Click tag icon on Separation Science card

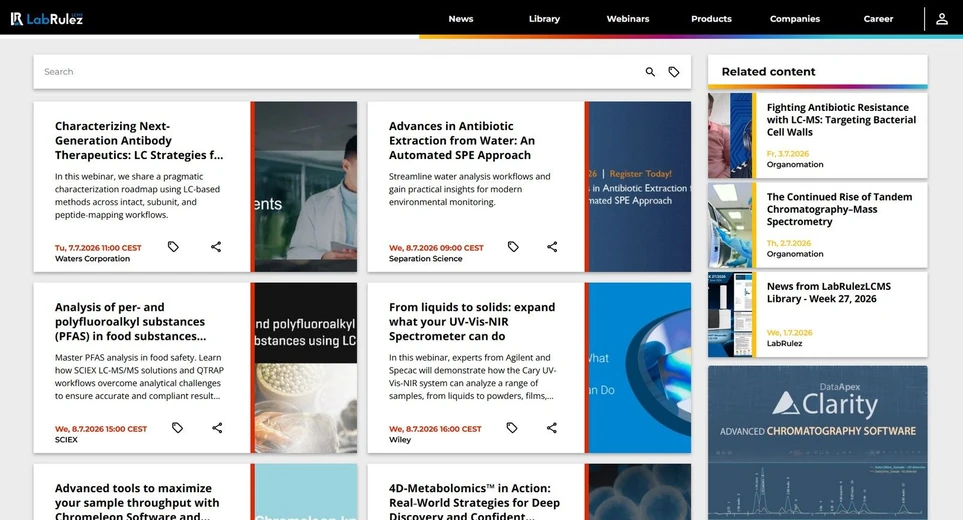click(513, 247)
